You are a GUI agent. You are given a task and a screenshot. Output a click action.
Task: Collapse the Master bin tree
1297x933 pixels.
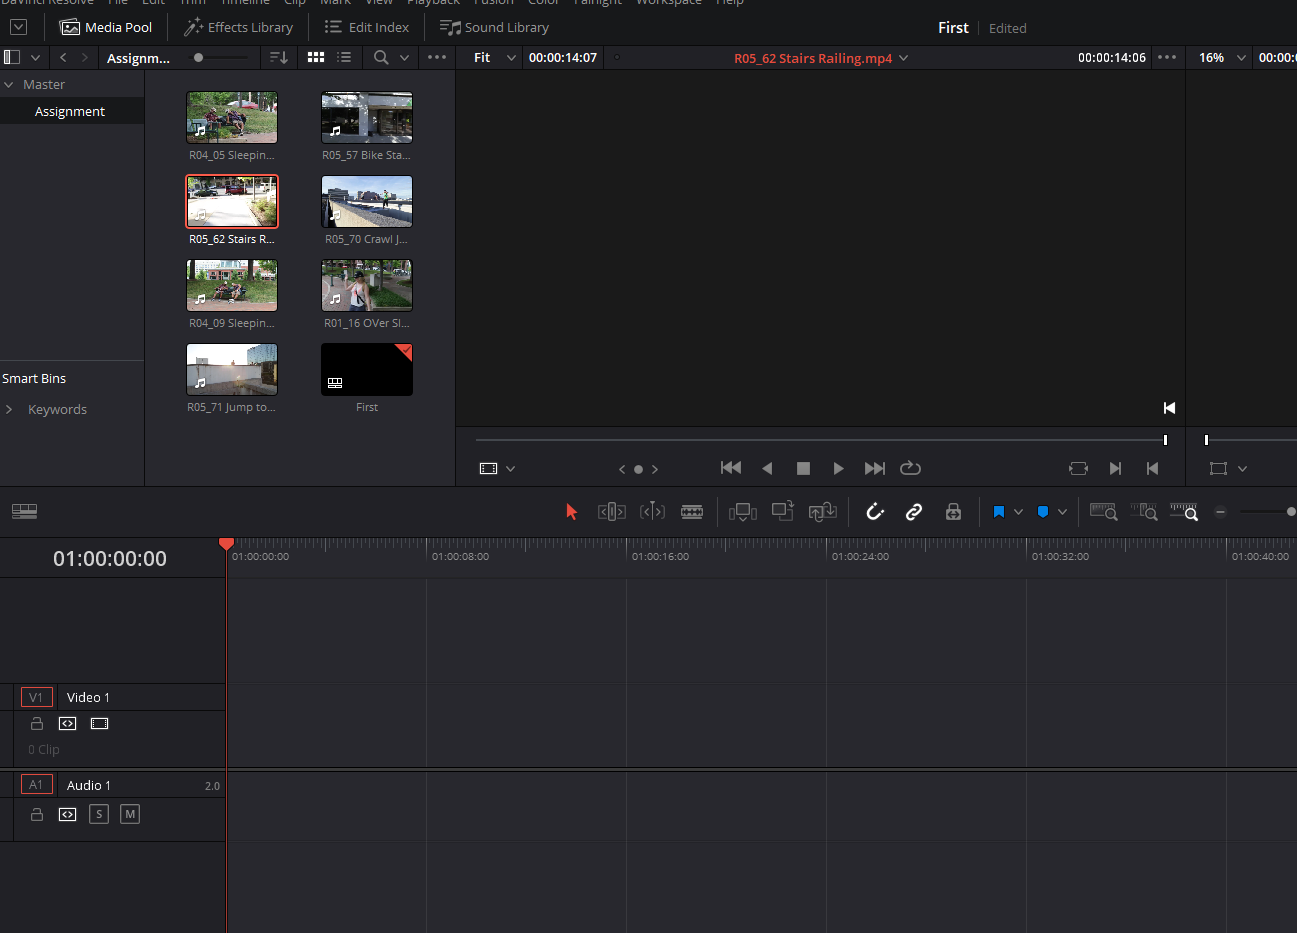click(9, 85)
